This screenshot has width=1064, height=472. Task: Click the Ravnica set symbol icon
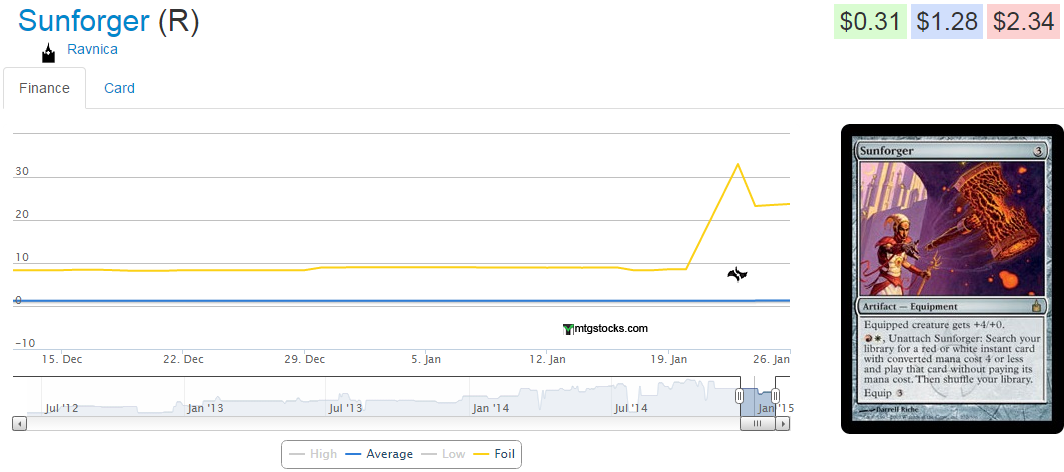click(48, 53)
